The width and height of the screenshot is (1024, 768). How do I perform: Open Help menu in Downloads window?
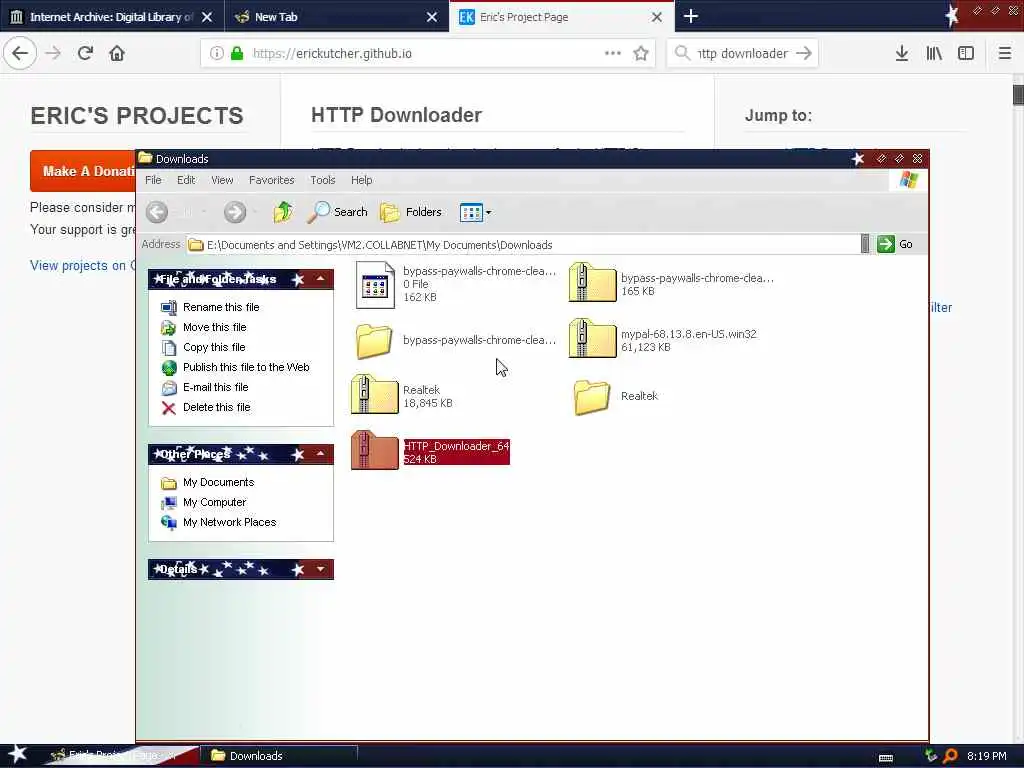361,180
